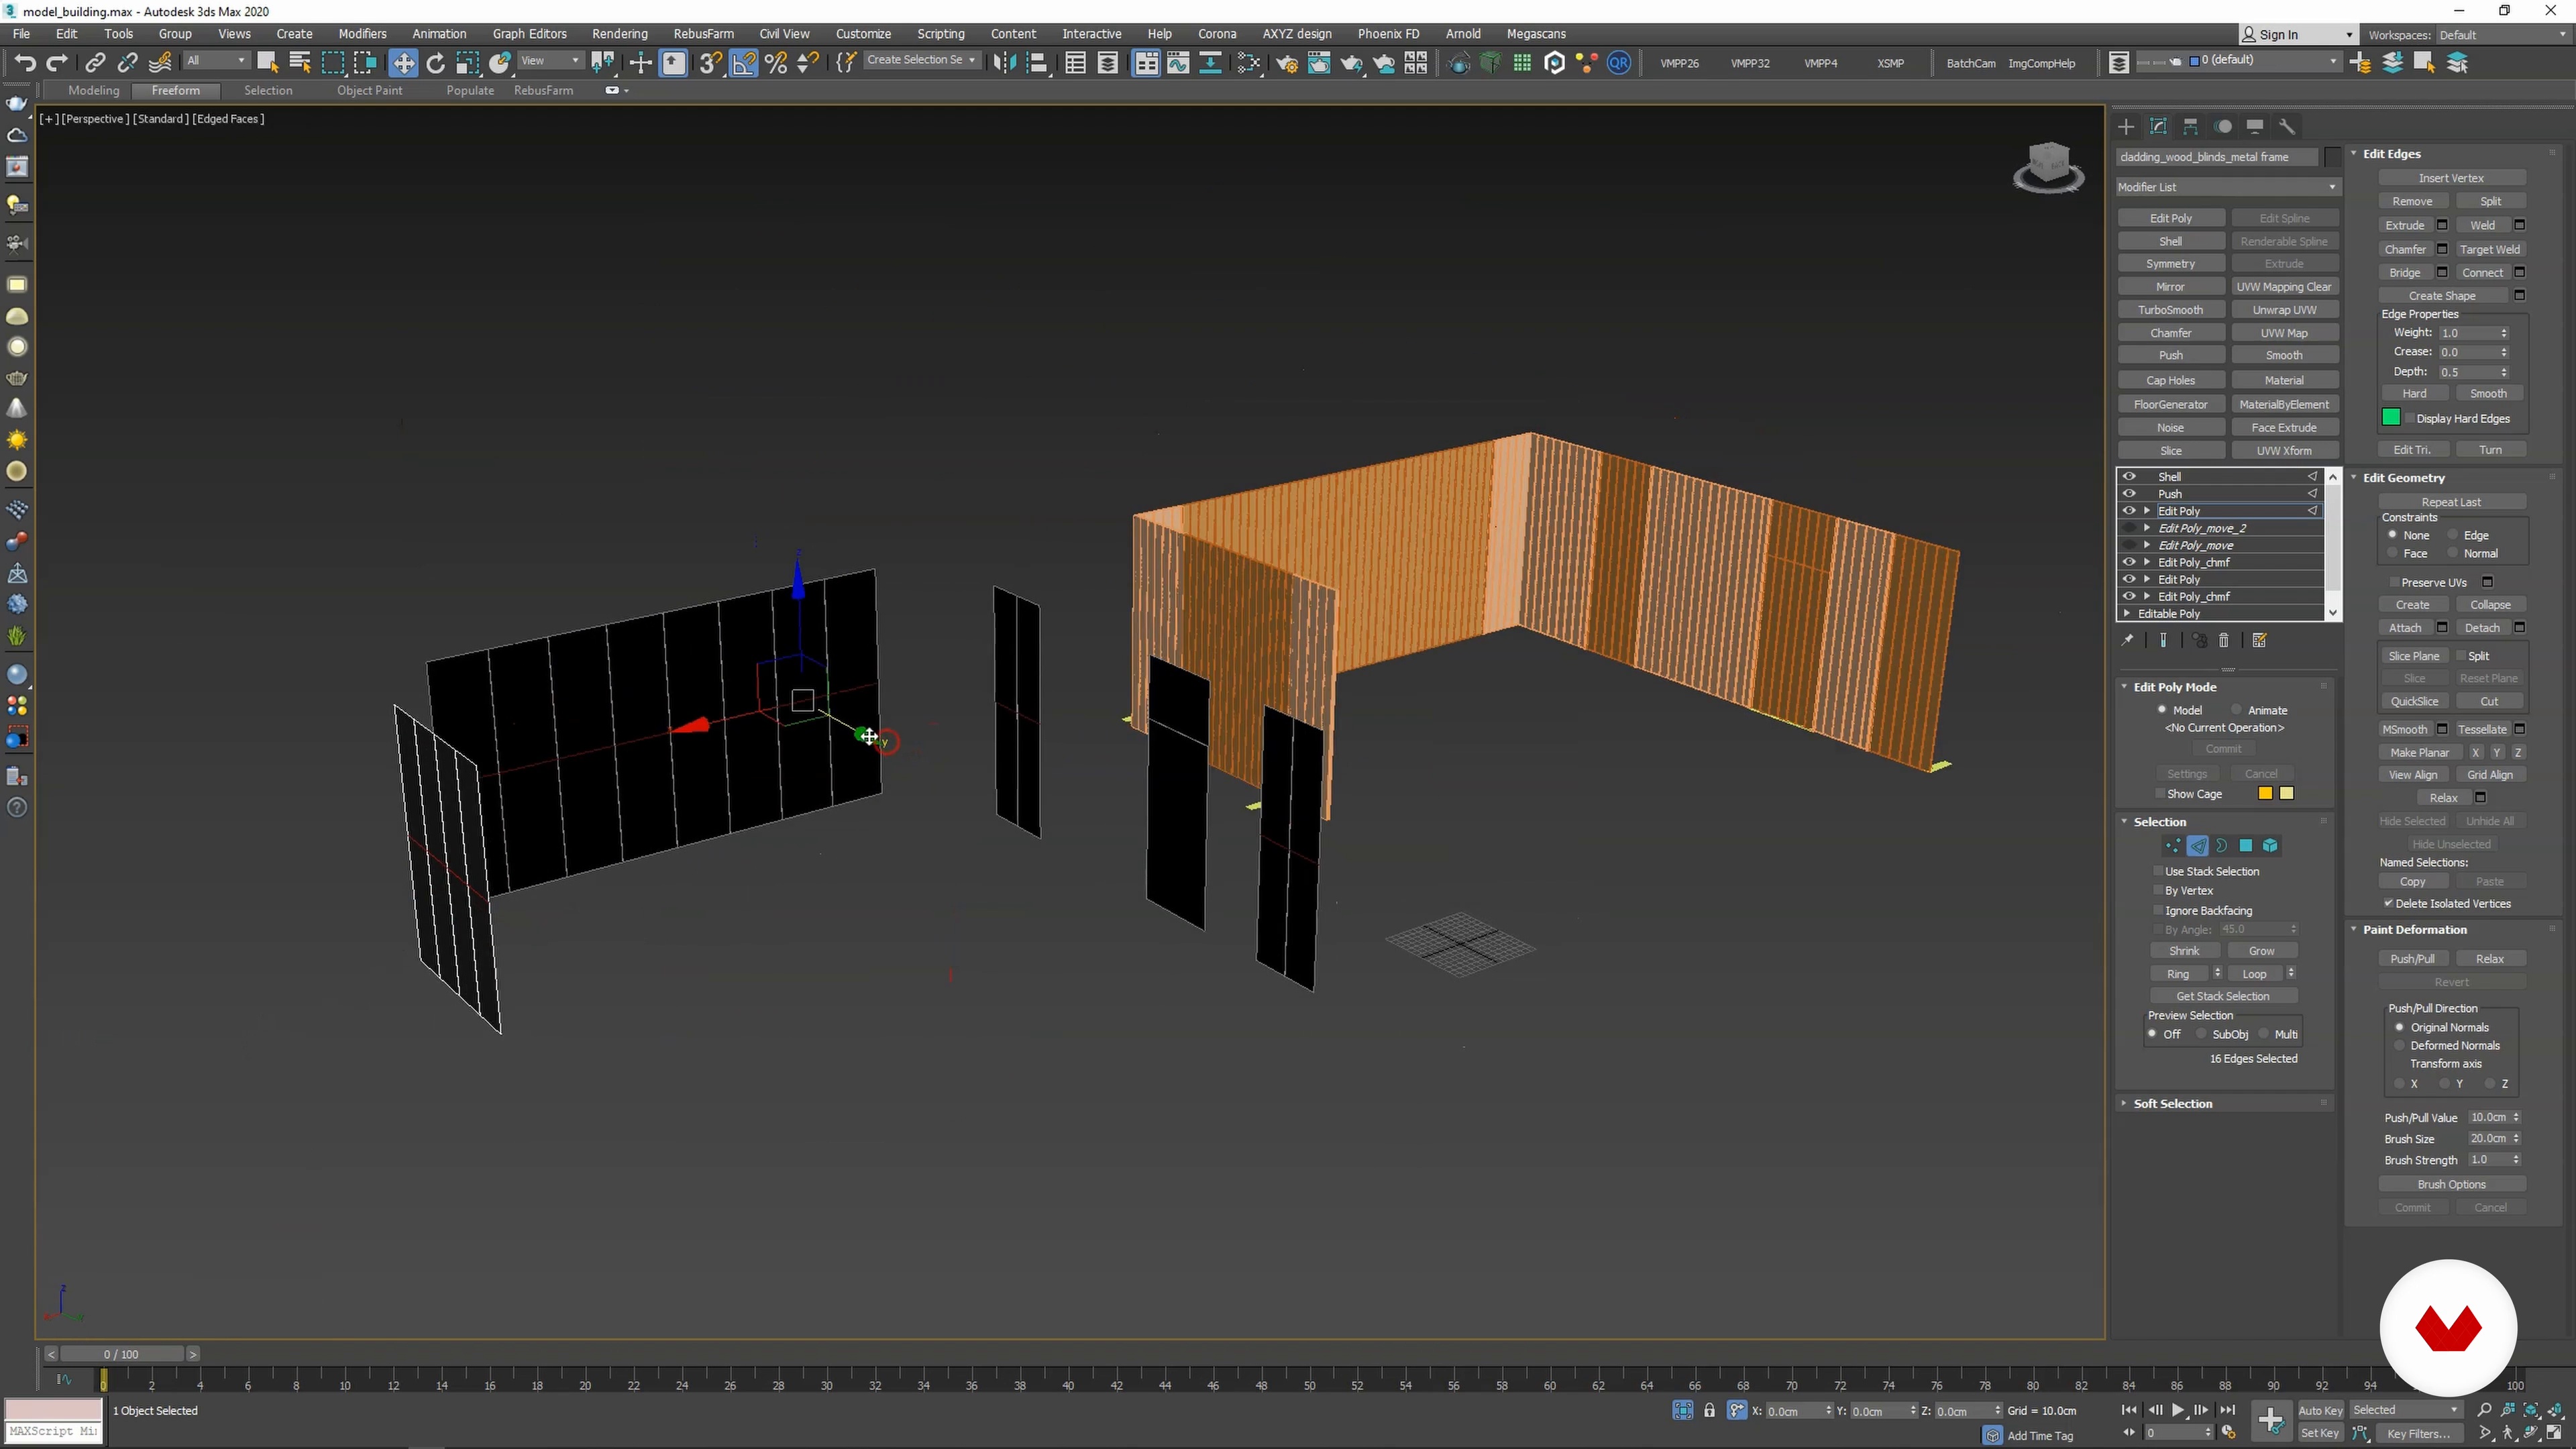Switch to the Object Paint ribbon tab

point(369,90)
